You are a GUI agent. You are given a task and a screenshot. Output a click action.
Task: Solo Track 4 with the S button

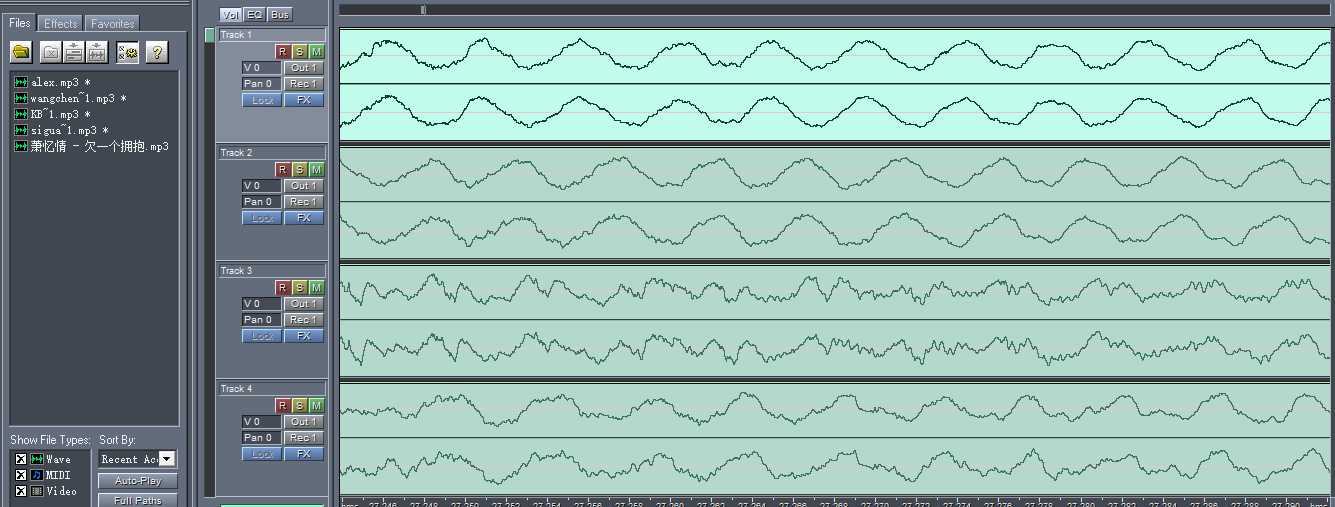pyautogui.click(x=300, y=405)
